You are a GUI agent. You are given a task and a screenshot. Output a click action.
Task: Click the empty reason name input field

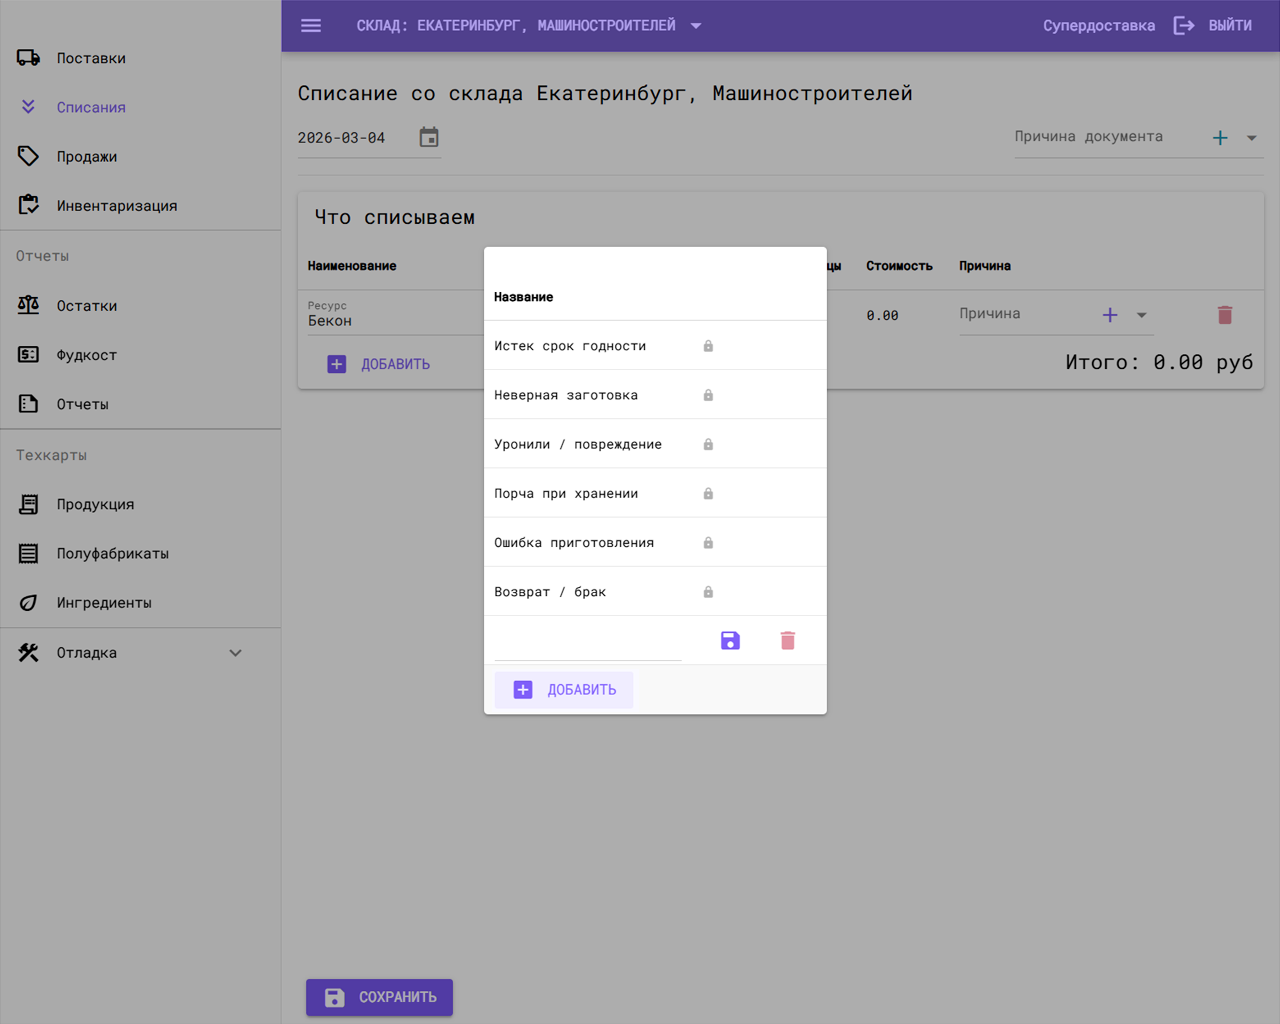click(x=587, y=642)
